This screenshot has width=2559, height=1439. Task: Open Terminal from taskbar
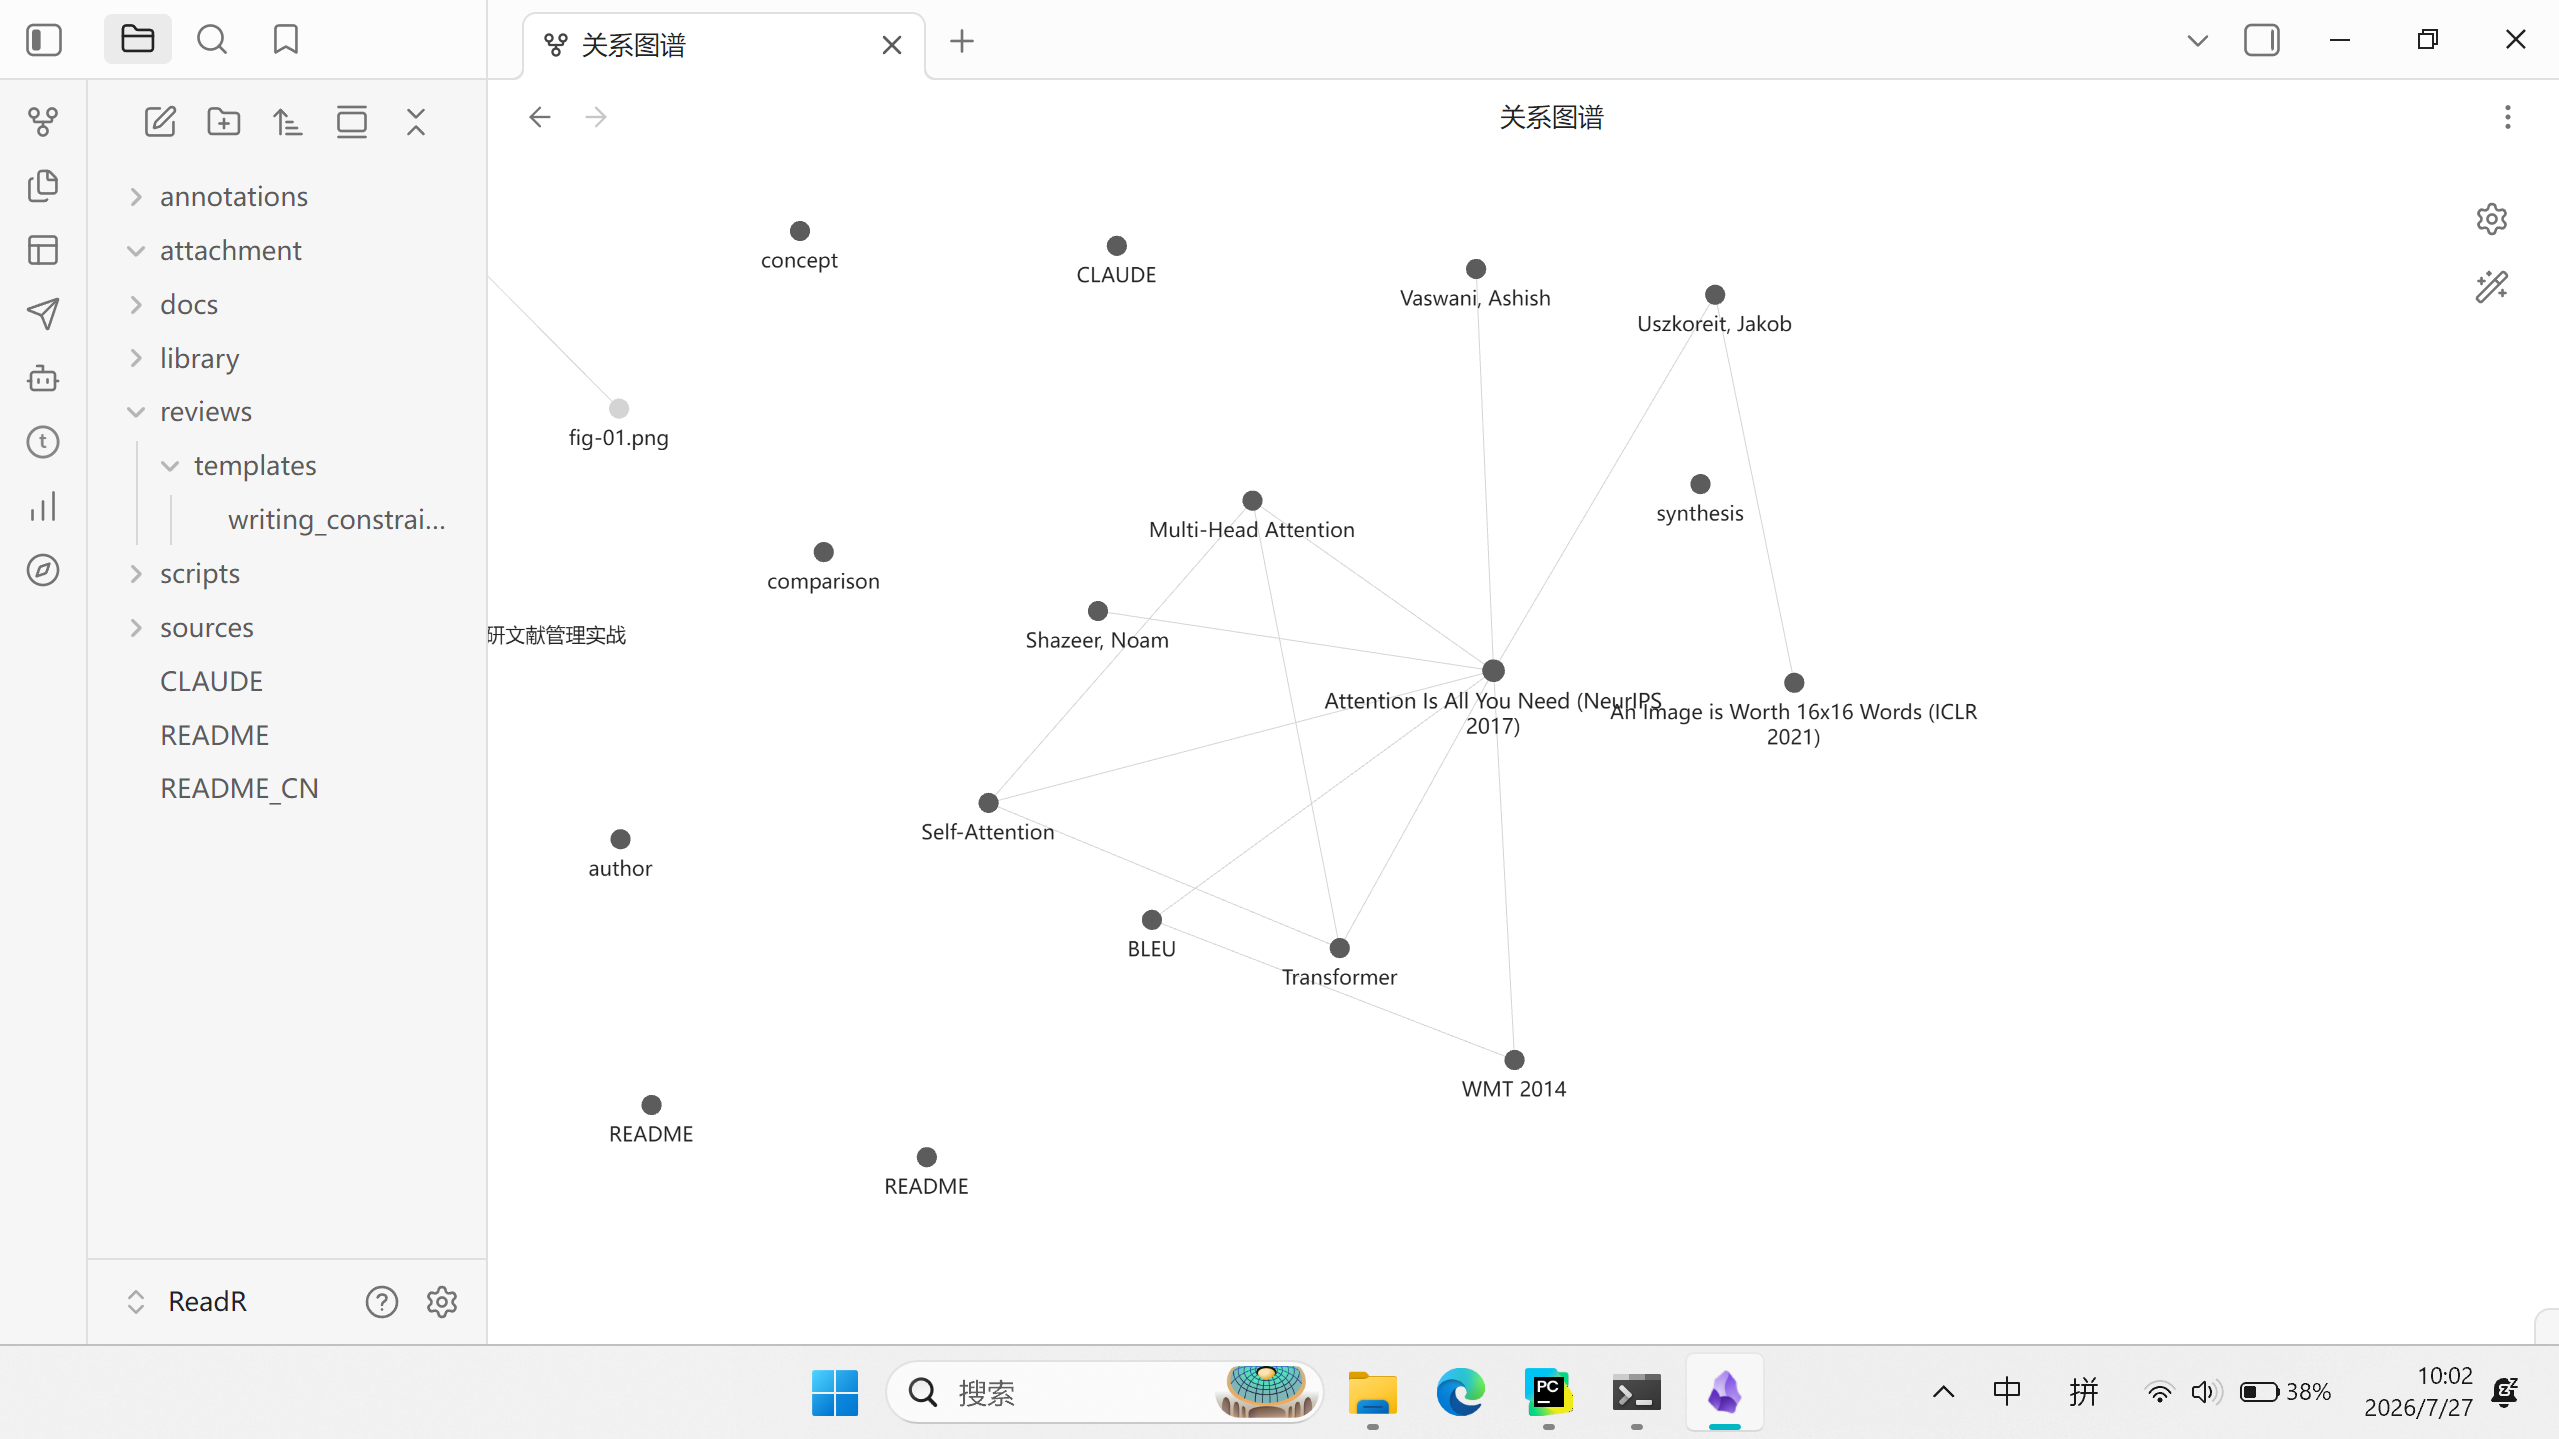(x=1637, y=1392)
